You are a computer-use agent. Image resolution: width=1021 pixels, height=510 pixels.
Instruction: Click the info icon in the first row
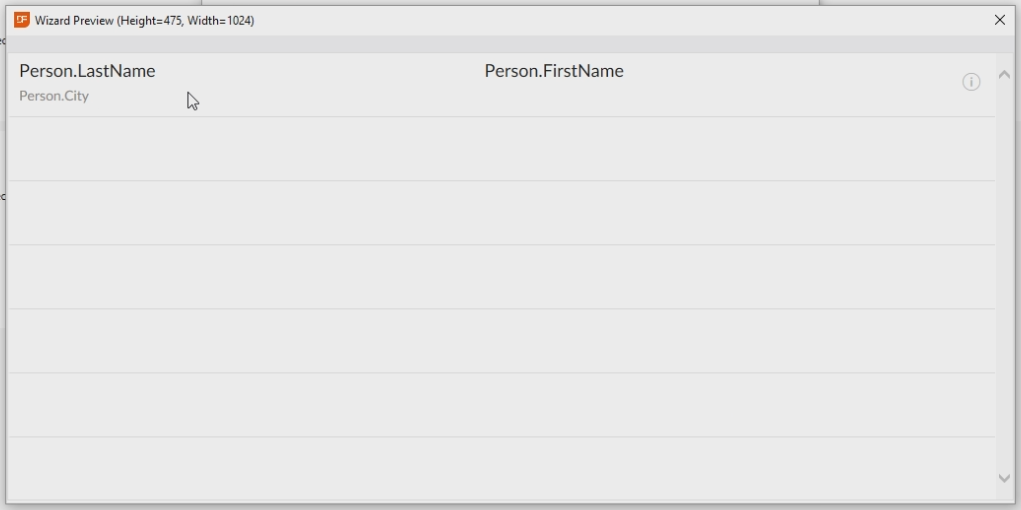971,82
